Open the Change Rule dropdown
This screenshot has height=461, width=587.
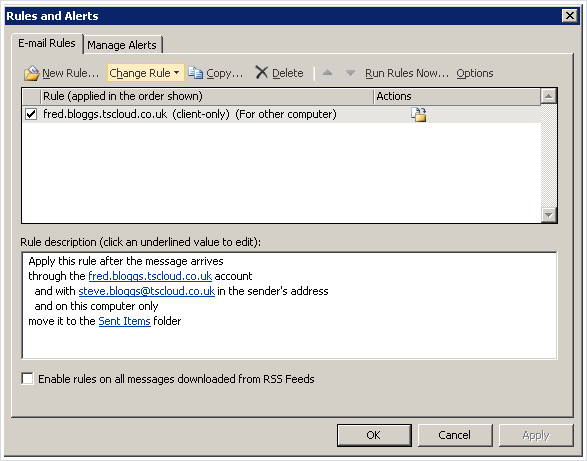tap(145, 73)
